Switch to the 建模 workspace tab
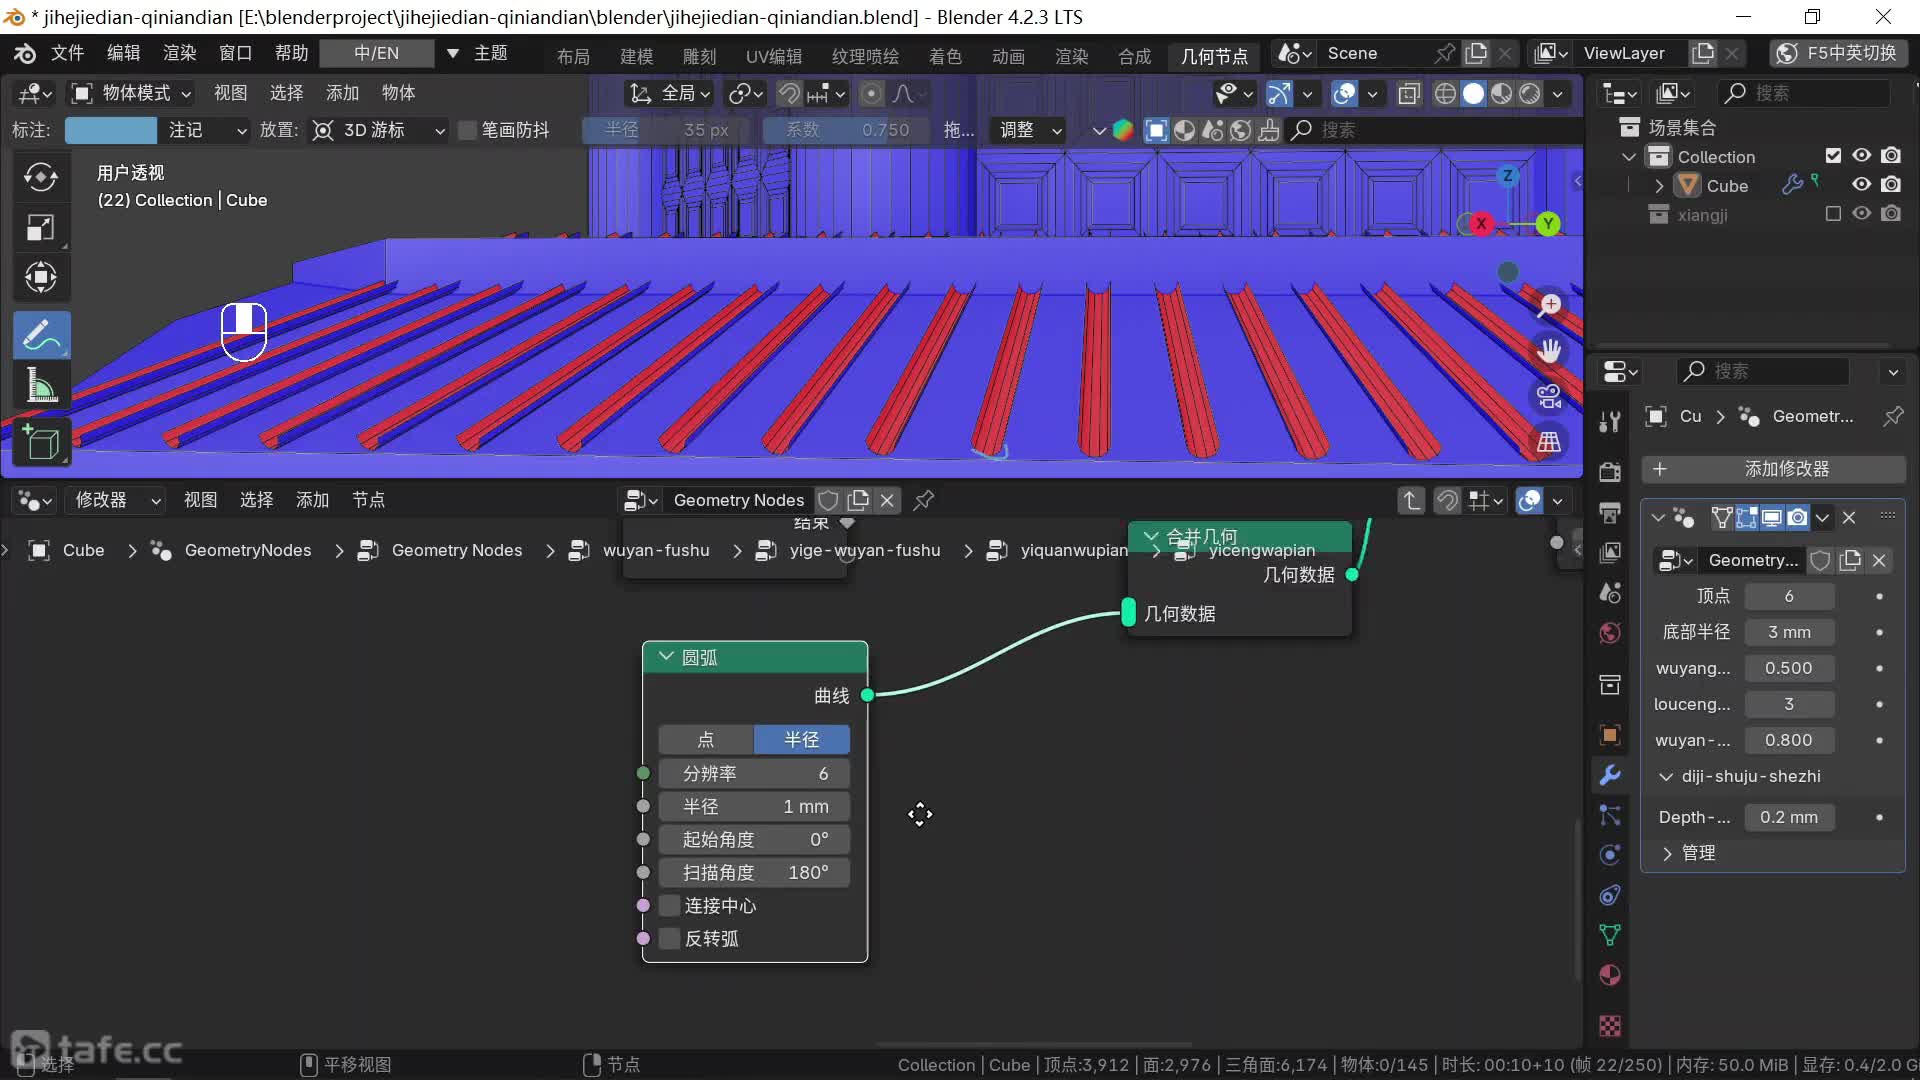1920x1080 pixels. (x=636, y=56)
